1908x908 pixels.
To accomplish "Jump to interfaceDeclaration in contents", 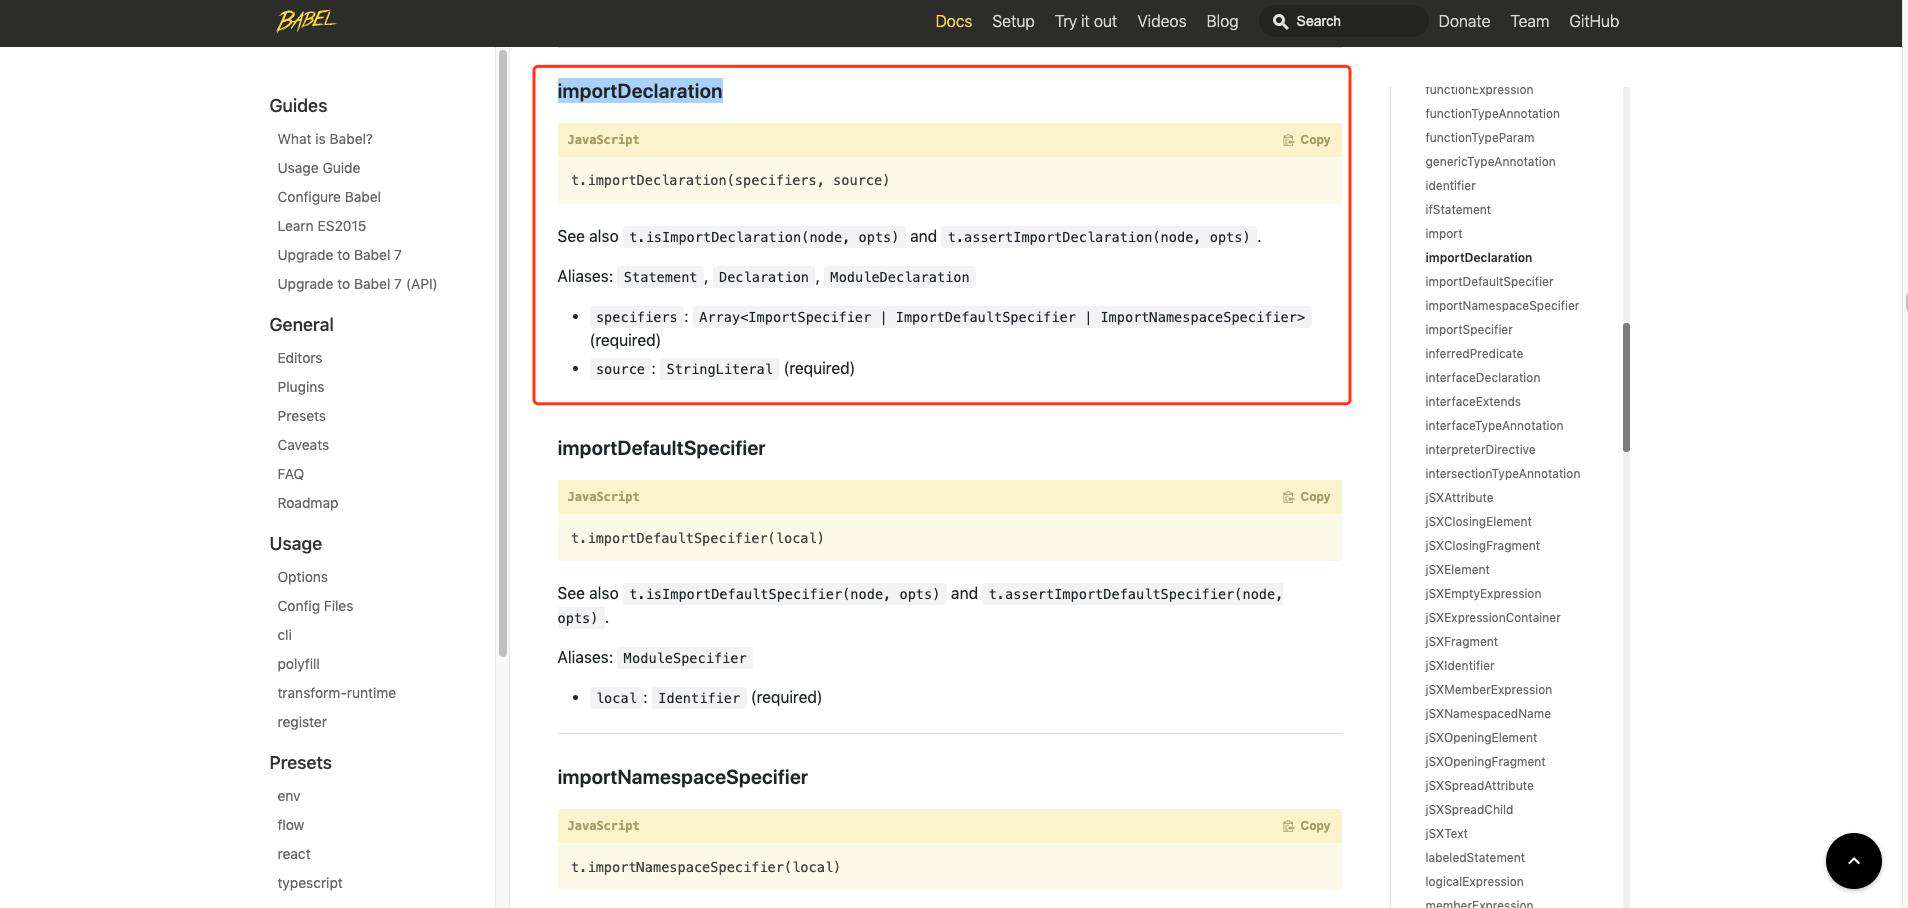I will click(1482, 378).
